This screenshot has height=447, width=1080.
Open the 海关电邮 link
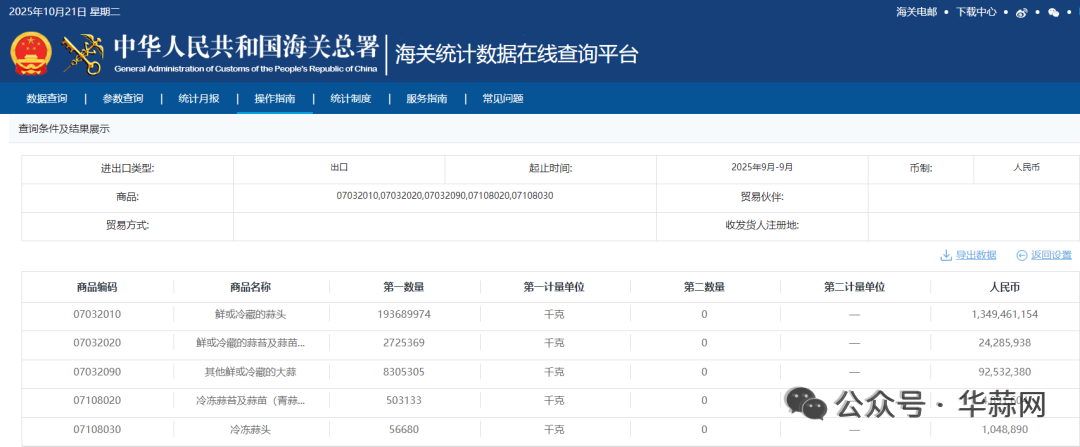pos(917,12)
